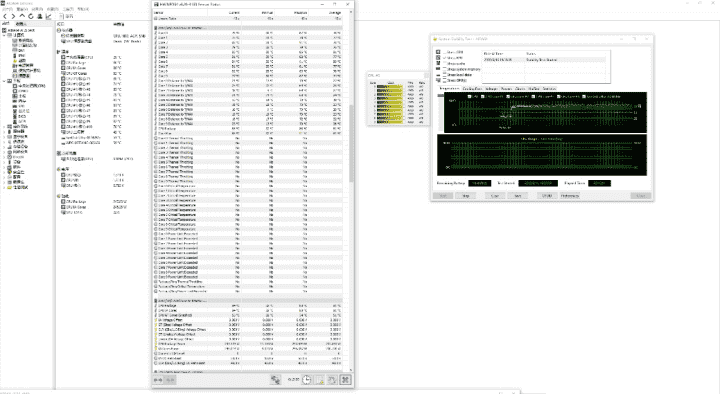Click the Preferences button in stability test

(570, 196)
